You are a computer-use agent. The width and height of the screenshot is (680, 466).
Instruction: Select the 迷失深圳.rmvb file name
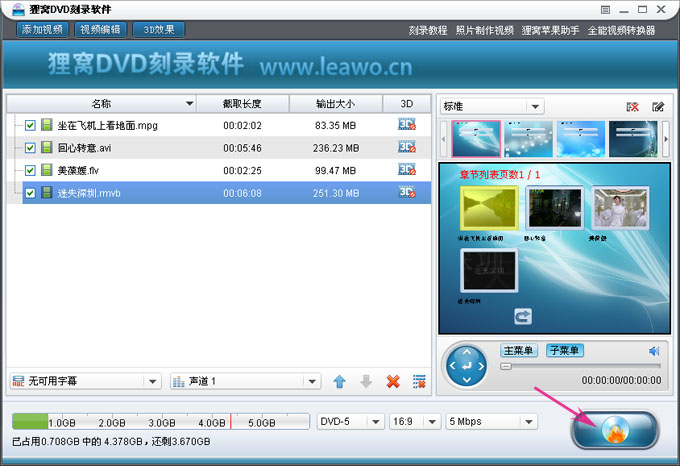click(x=89, y=193)
